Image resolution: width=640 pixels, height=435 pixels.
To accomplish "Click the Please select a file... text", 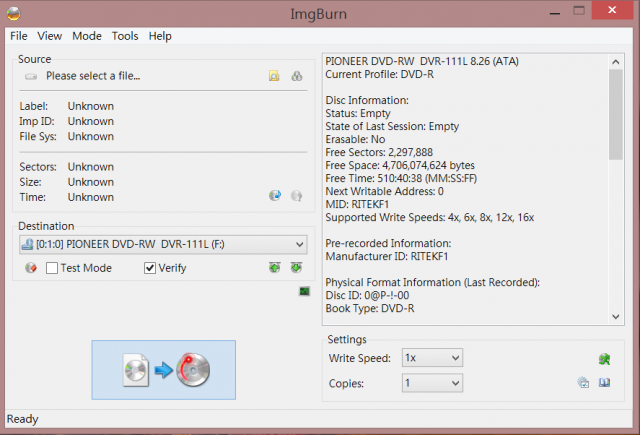I will click(x=93, y=76).
